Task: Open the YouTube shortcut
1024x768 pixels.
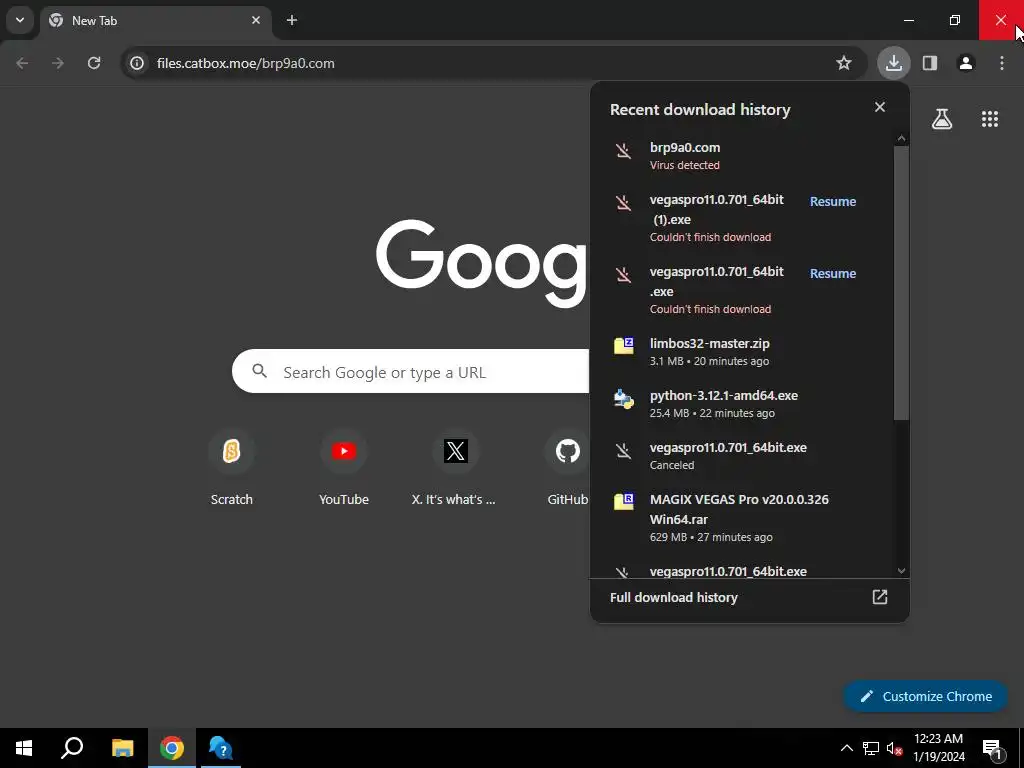Action: pos(344,468)
